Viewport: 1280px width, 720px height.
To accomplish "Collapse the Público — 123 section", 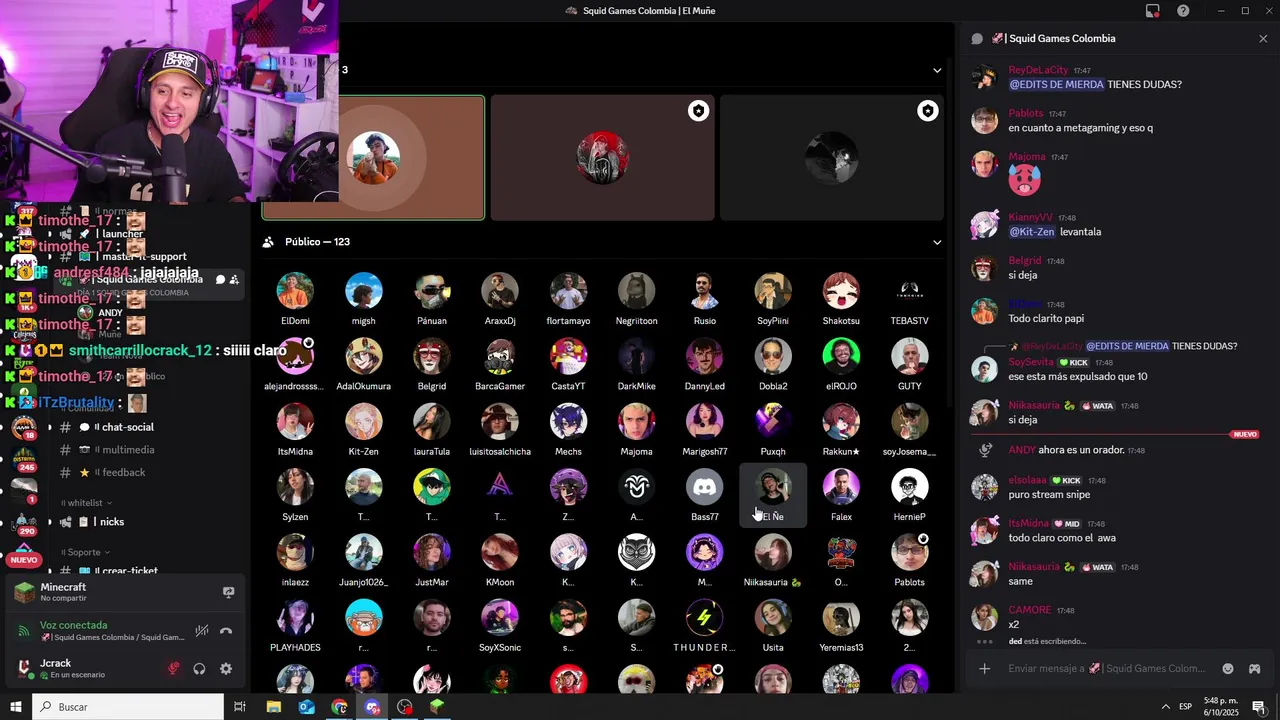I will click(x=937, y=242).
